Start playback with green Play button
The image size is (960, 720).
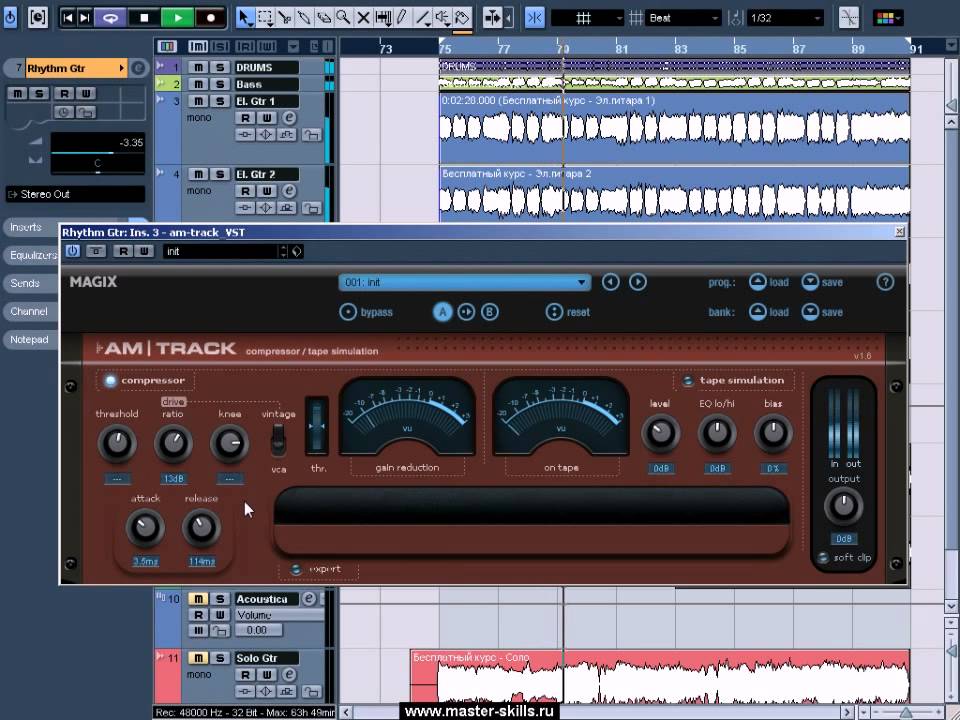click(x=178, y=18)
